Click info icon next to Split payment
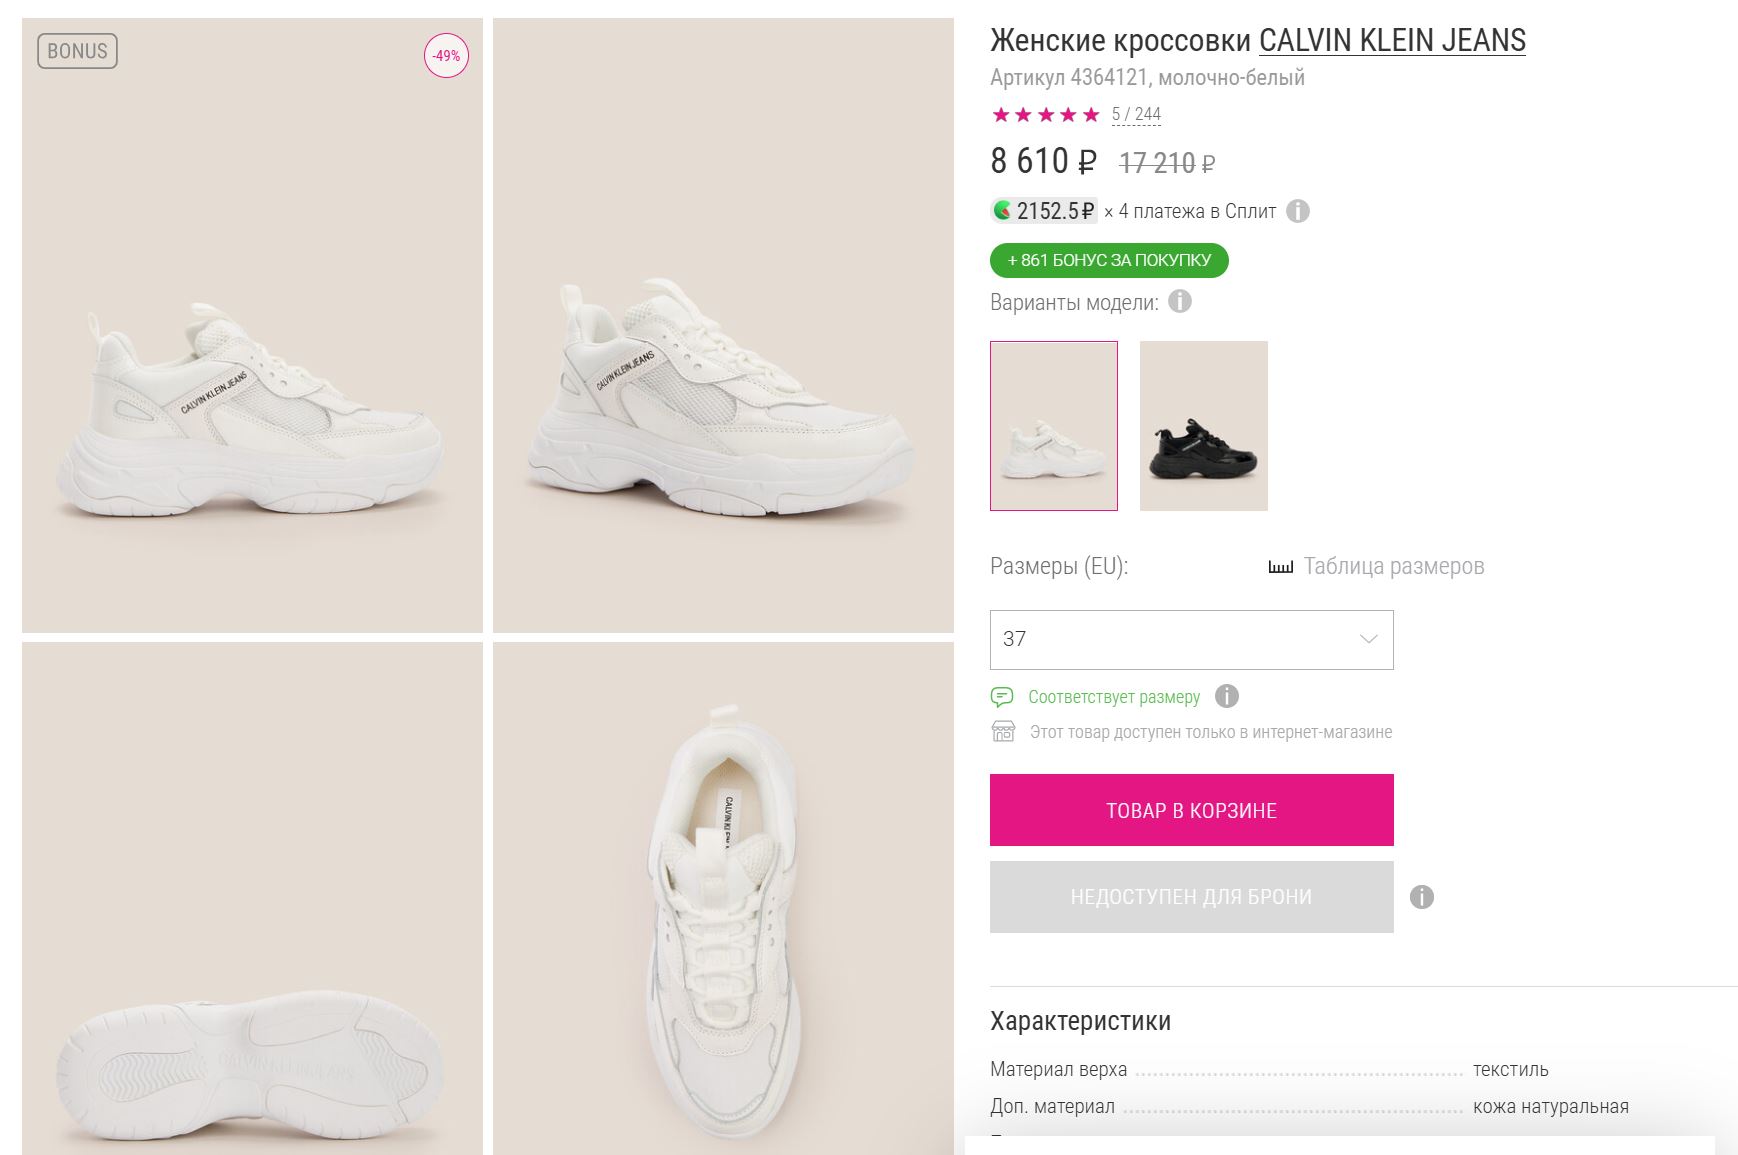The image size is (1738, 1155). pyautogui.click(x=1297, y=211)
